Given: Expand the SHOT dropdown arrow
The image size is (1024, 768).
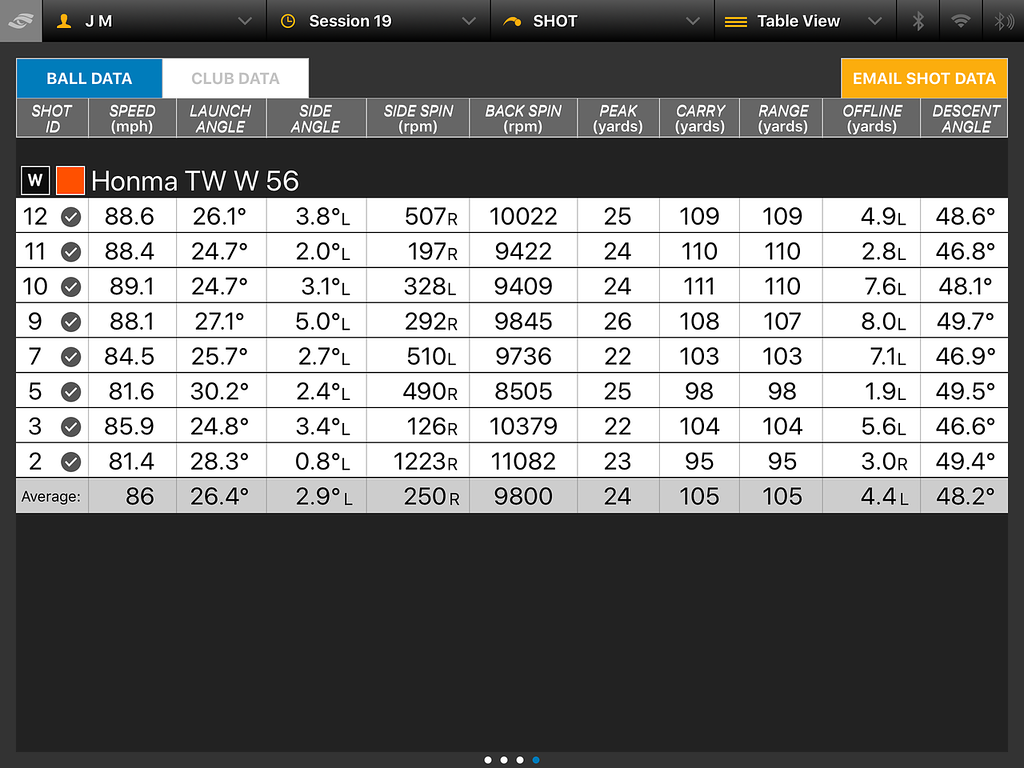Looking at the screenshot, I should point(693,22).
